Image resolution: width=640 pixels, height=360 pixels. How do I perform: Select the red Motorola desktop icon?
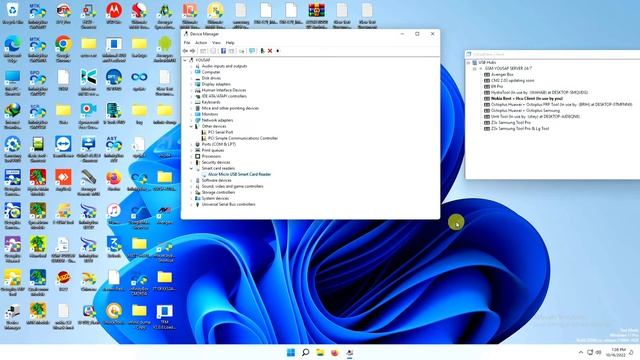(x=114, y=13)
